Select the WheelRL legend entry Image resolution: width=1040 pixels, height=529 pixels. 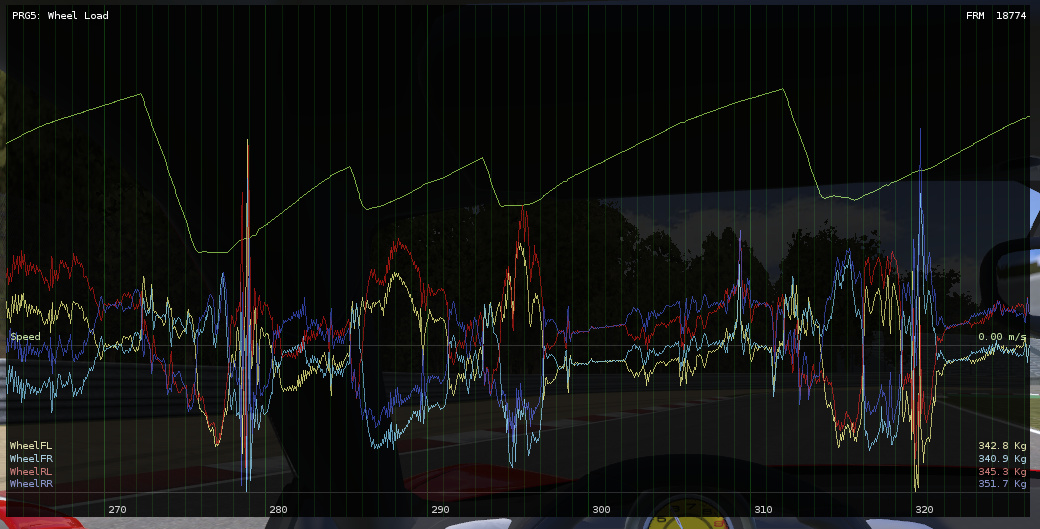[31, 471]
